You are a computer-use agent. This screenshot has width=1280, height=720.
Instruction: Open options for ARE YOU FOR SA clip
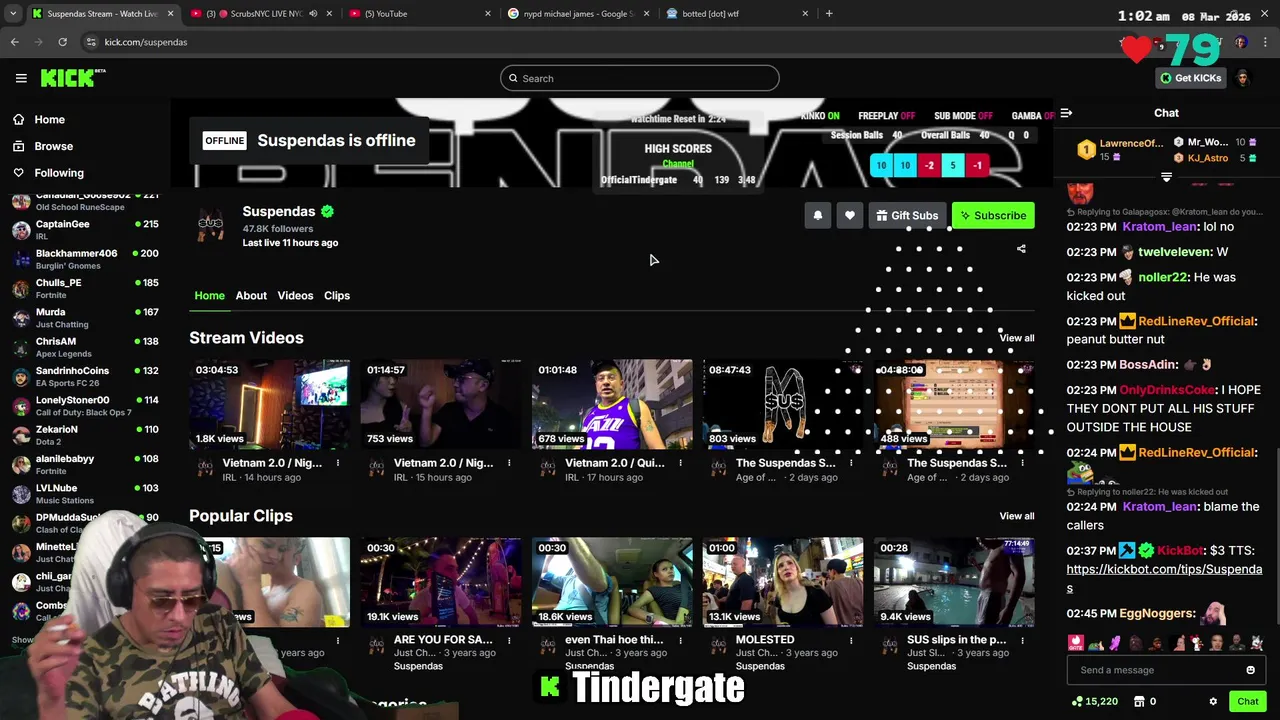[509, 640]
